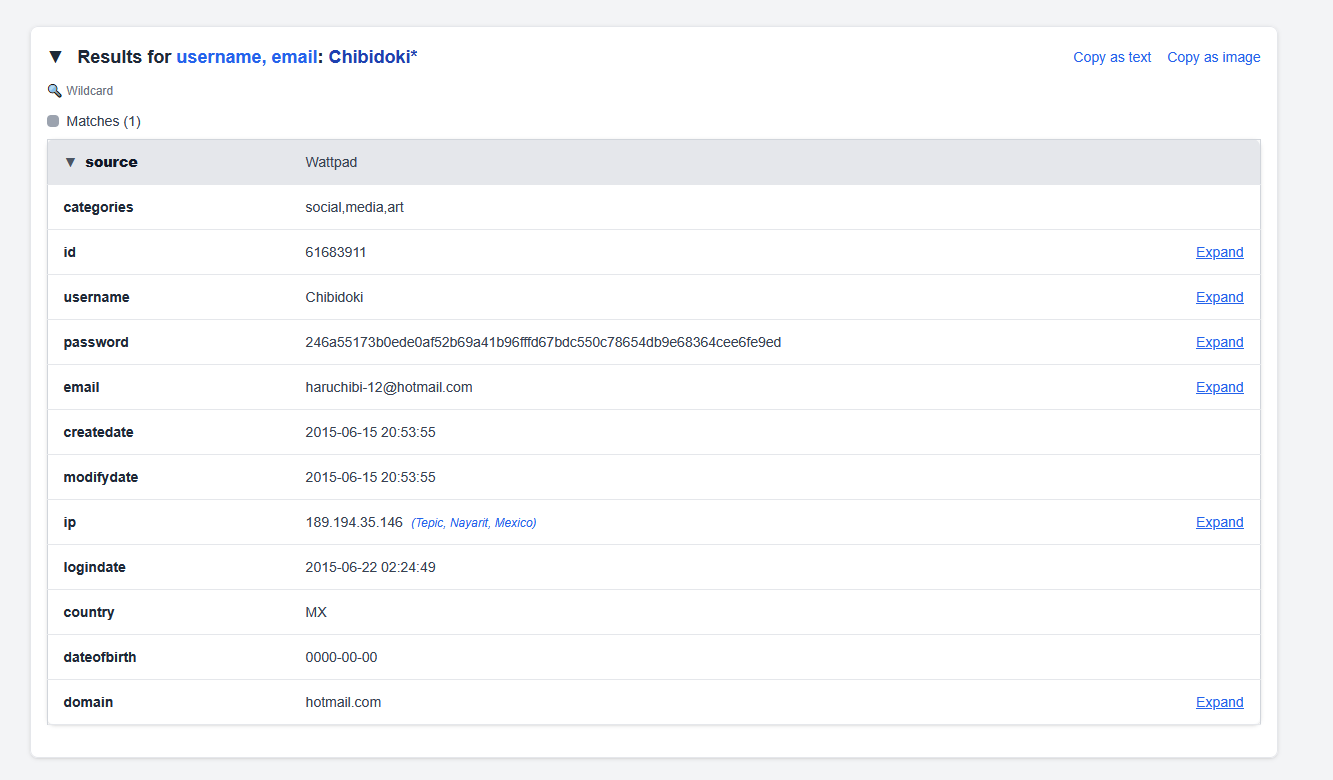Expand the password row

pos(1219,342)
